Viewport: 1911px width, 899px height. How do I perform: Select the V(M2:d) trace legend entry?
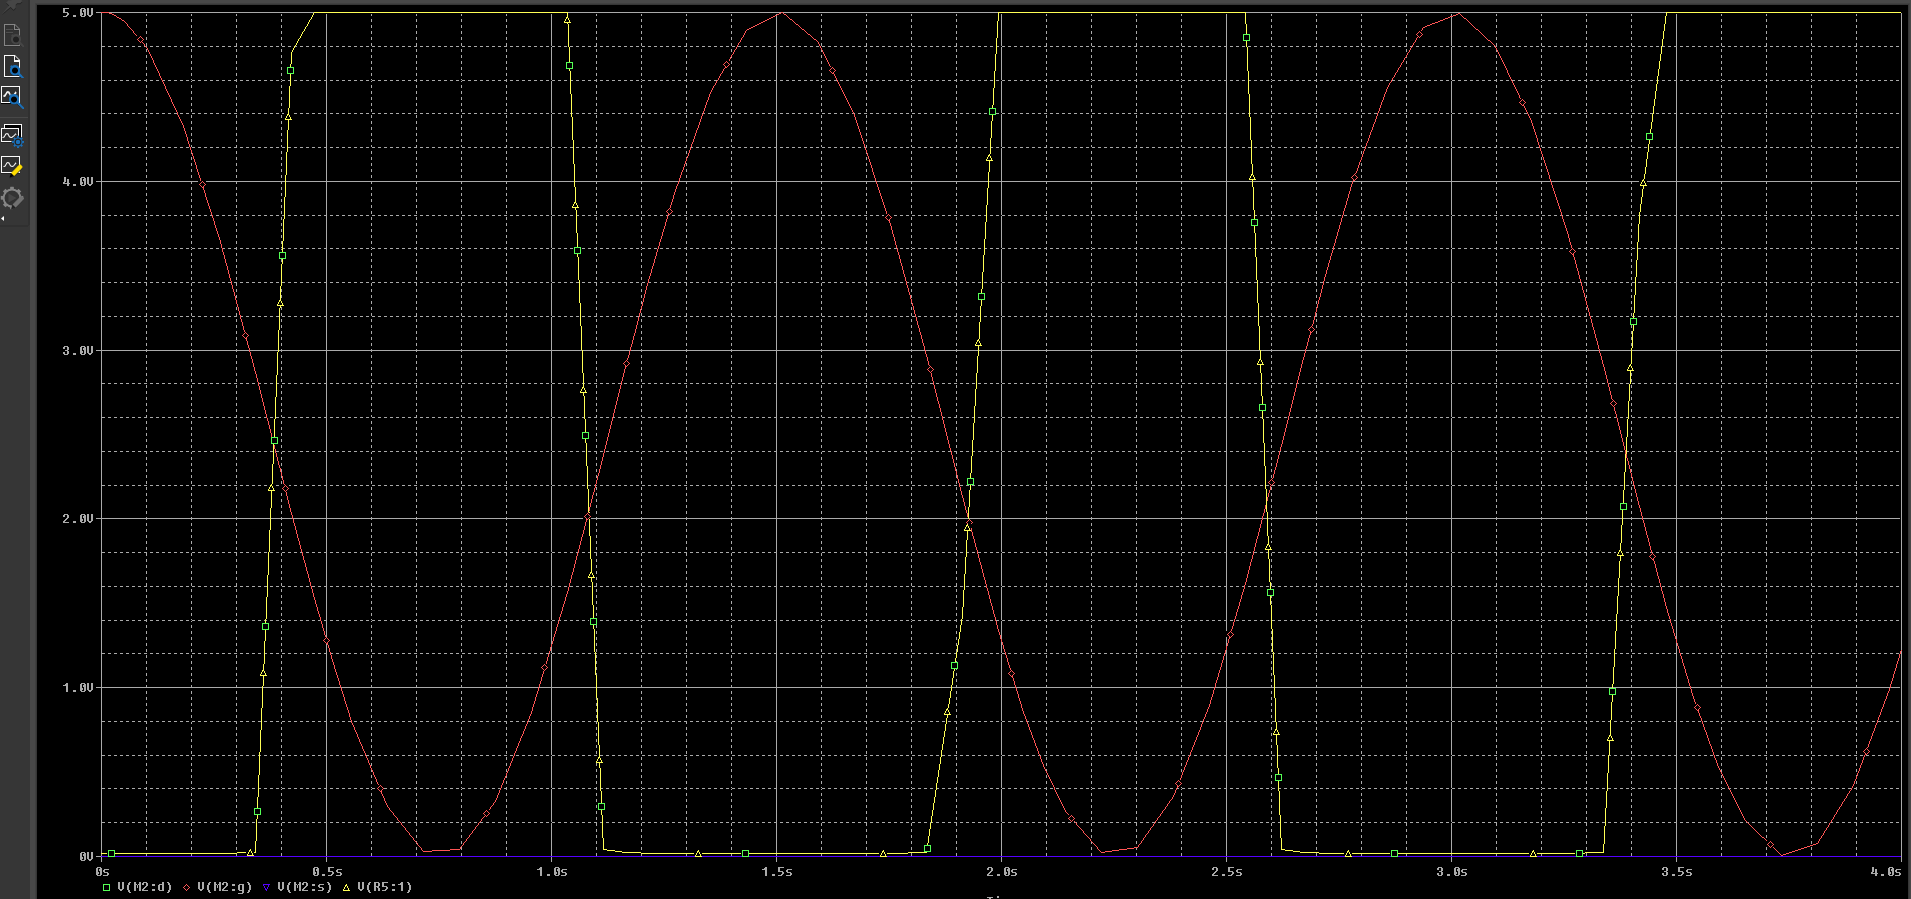point(138,887)
